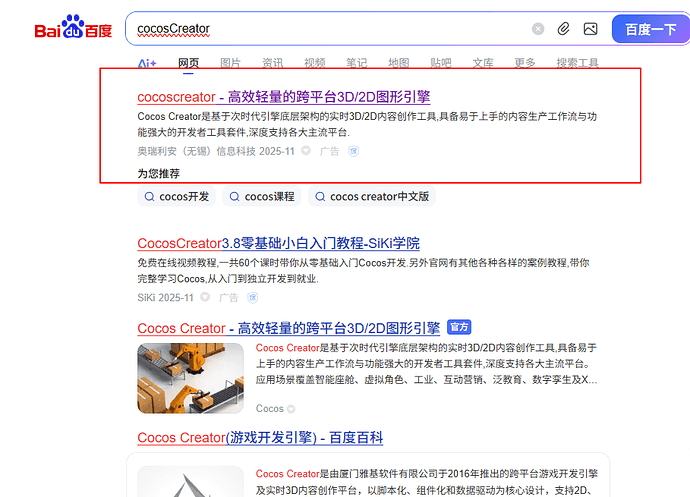This screenshot has height=497, width=690.
Task: Search suggestion cocos课程
Action: [x=262, y=196]
